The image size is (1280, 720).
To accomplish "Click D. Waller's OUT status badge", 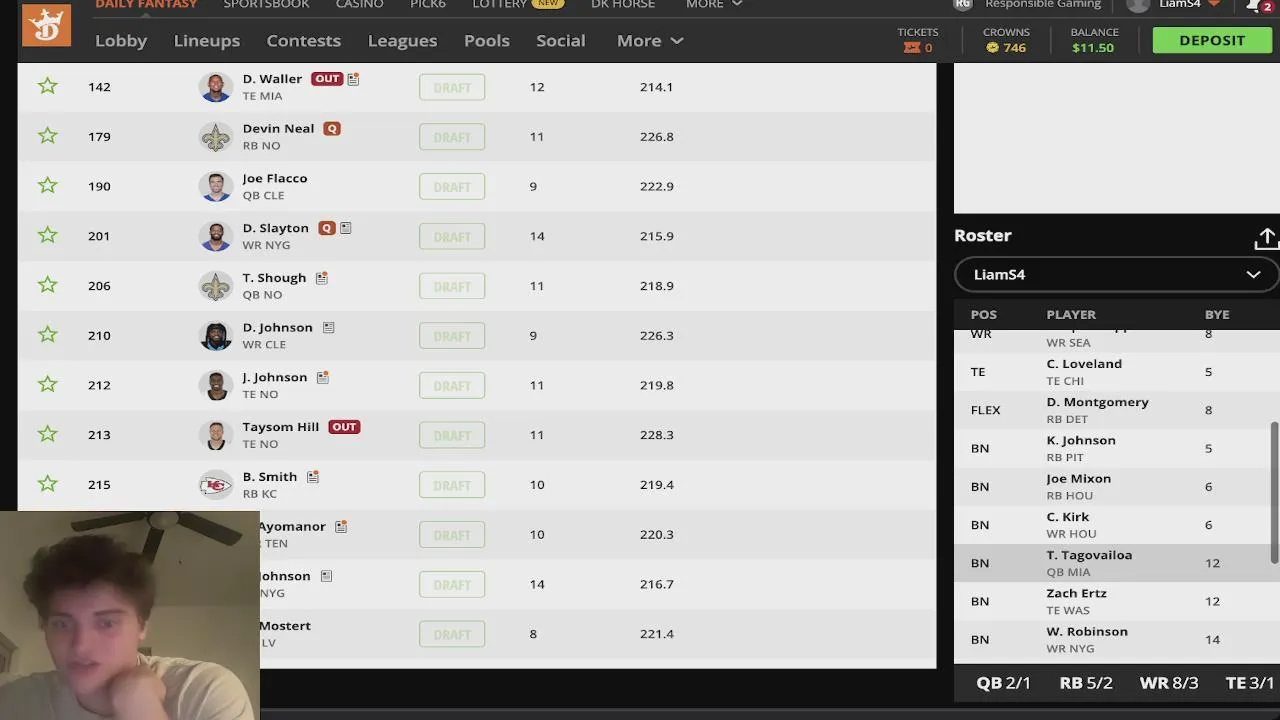I will (326, 79).
